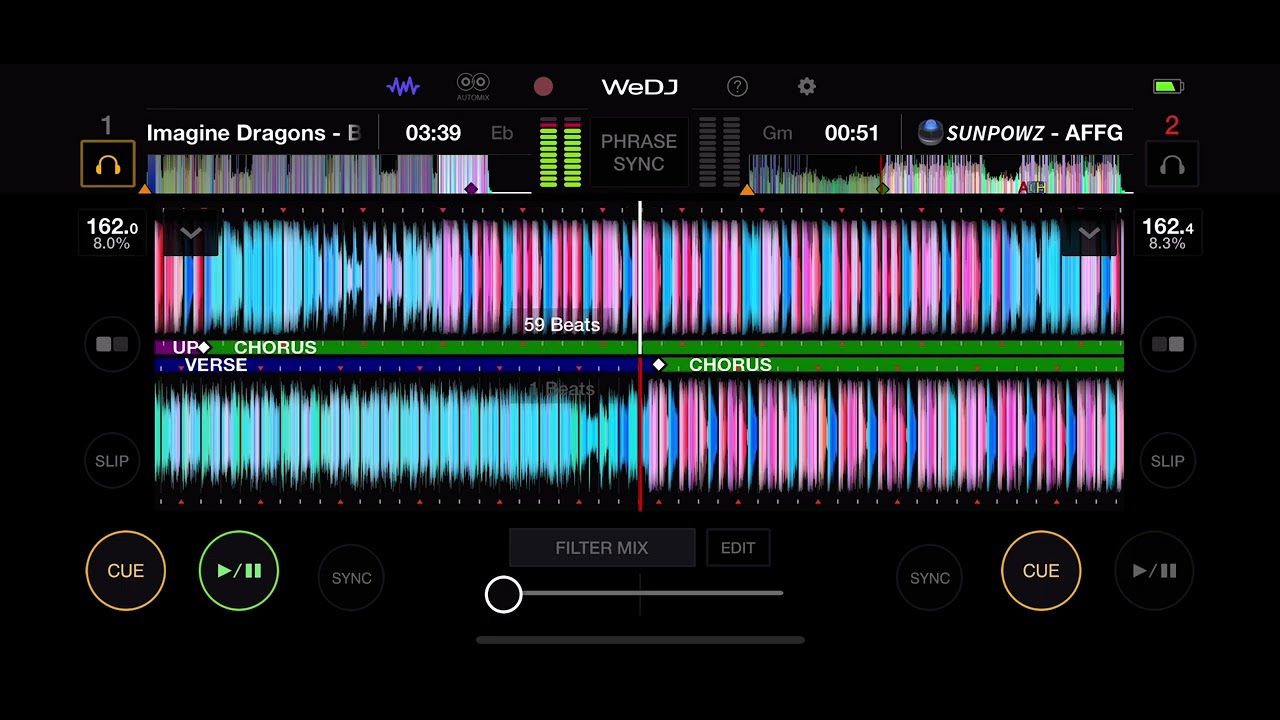The height and width of the screenshot is (720, 1280).
Task: Open settings gear icon
Action: [x=807, y=87]
